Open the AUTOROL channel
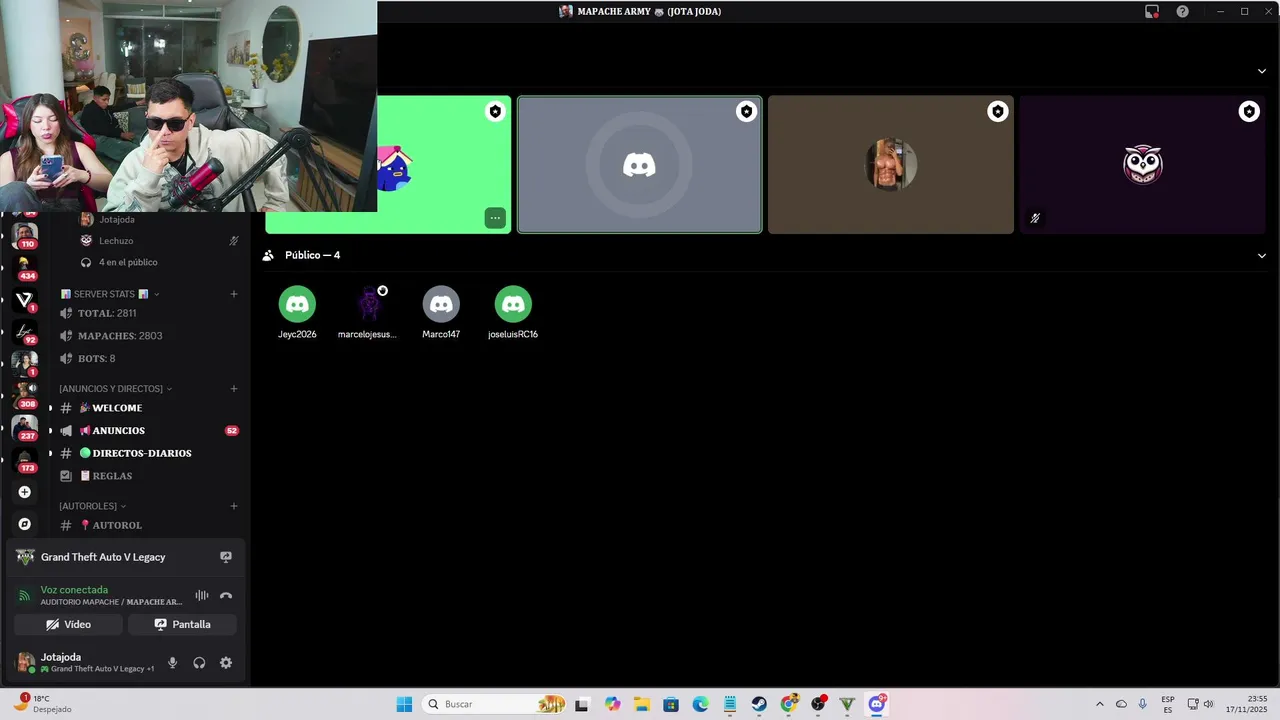Image resolution: width=1280 pixels, height=720 pixels. pos(149,525)
